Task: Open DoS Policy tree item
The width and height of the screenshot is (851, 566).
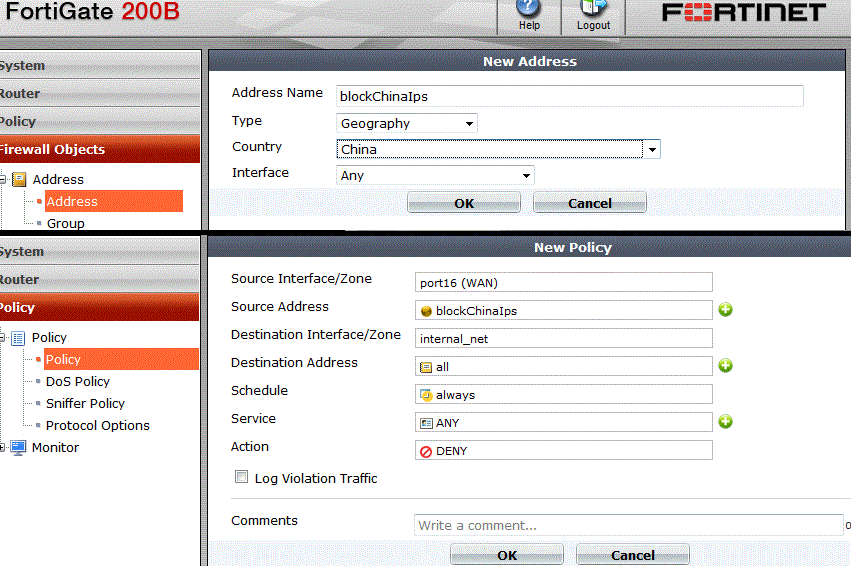Action: [78, 381]
